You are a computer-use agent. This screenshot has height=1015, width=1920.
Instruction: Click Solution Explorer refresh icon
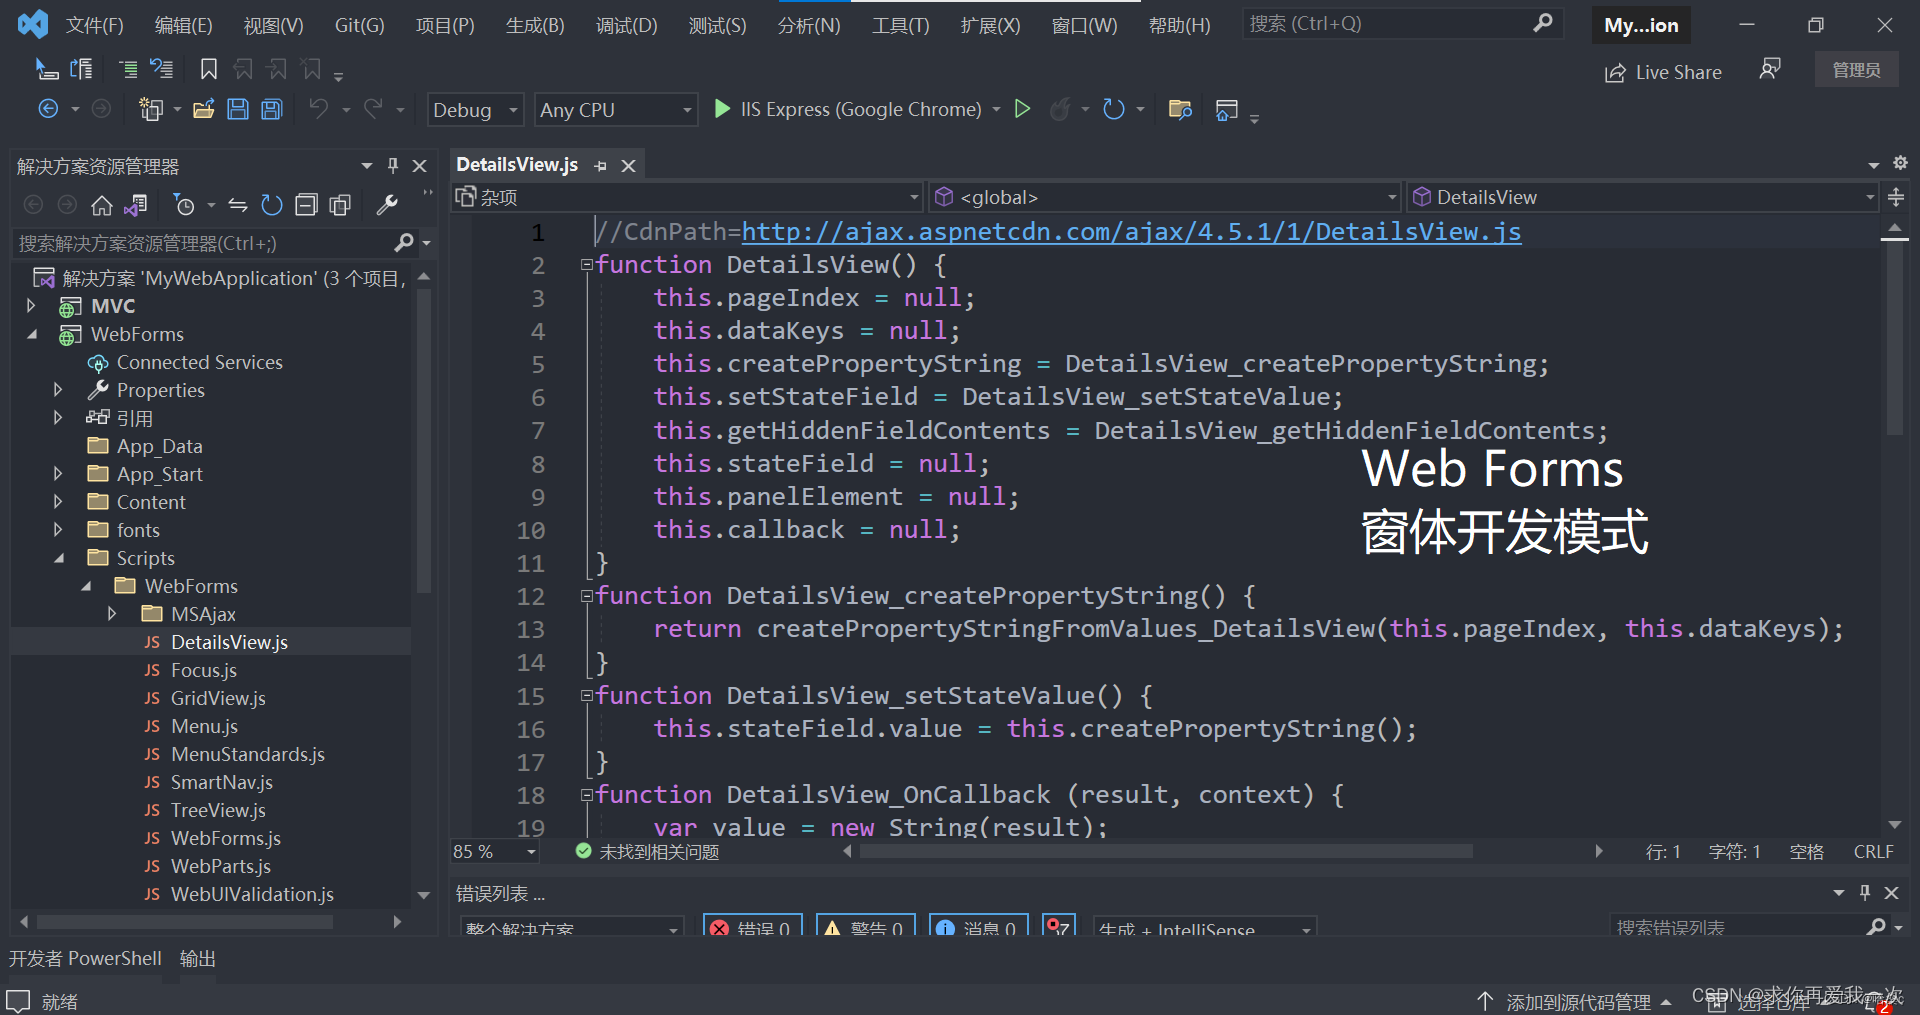[271, 205]
